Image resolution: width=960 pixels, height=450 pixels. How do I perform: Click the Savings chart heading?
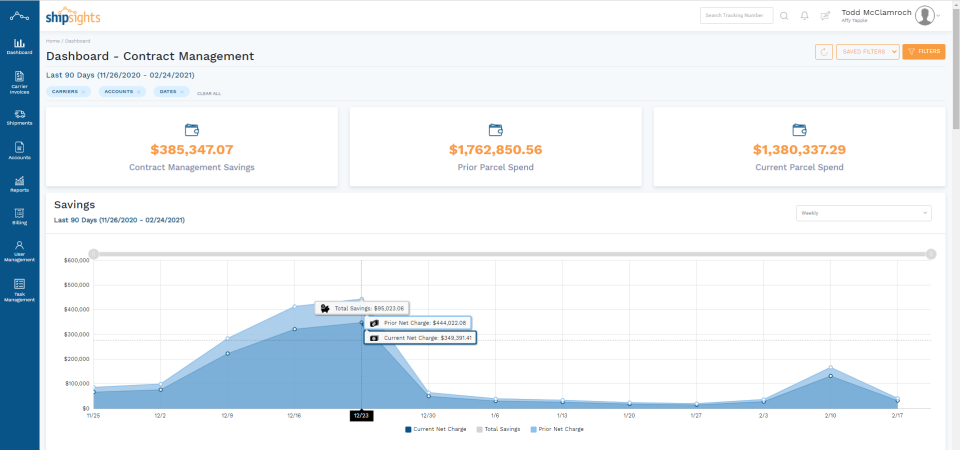(x=75, y=204)
